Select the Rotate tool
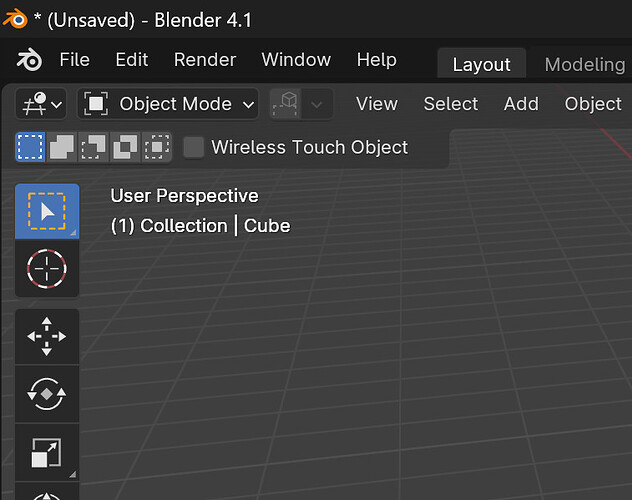The height and width of the screenshot is (500, 632). coord(47,394)
